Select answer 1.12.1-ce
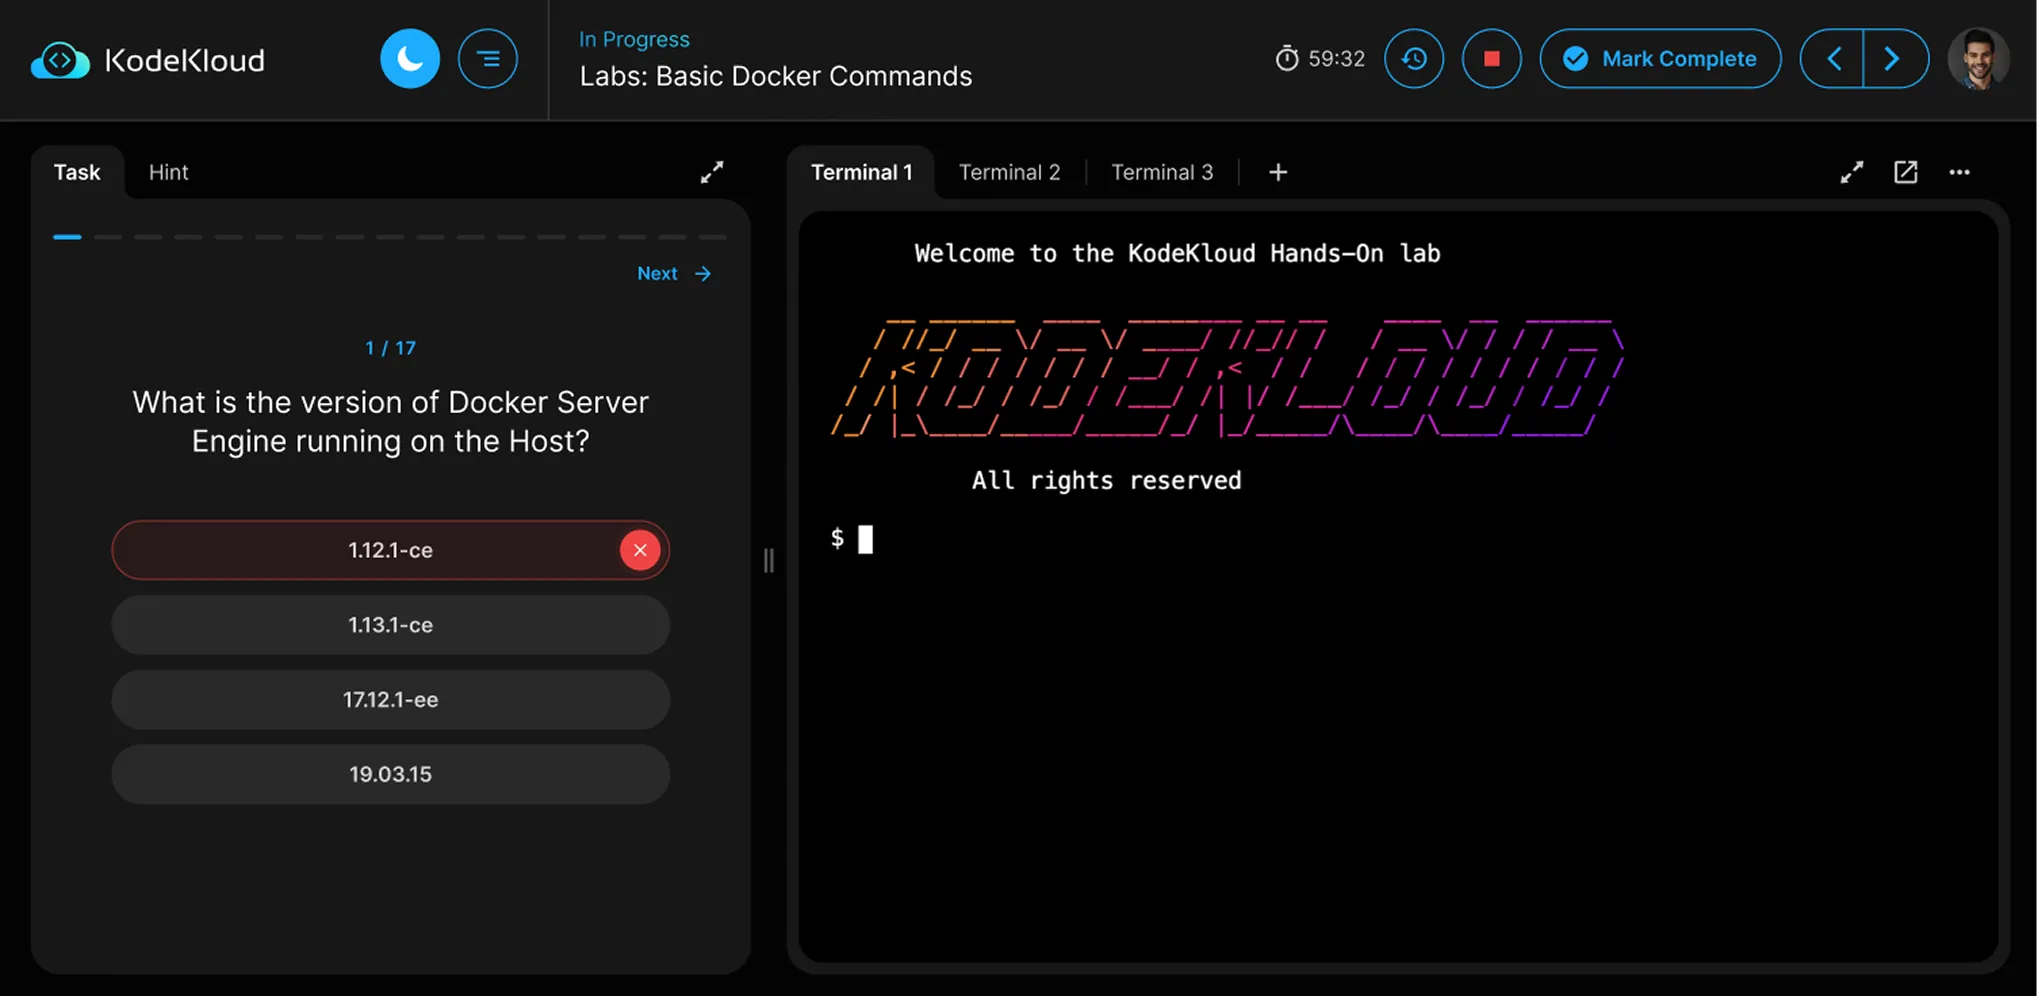The width and height of the screenshot is (2037, 996). 390,550
